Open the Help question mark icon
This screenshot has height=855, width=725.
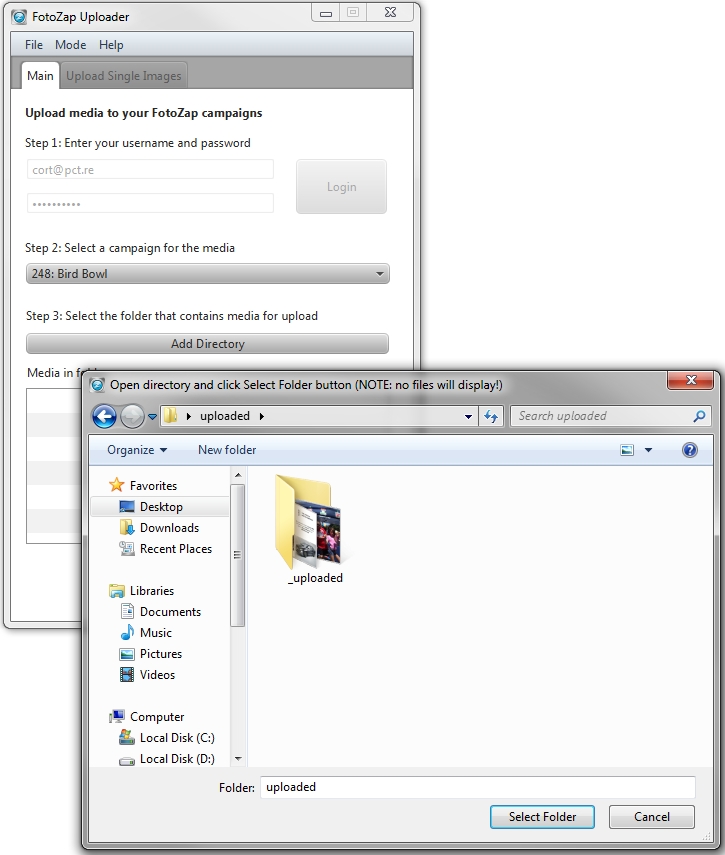point(689,450)
